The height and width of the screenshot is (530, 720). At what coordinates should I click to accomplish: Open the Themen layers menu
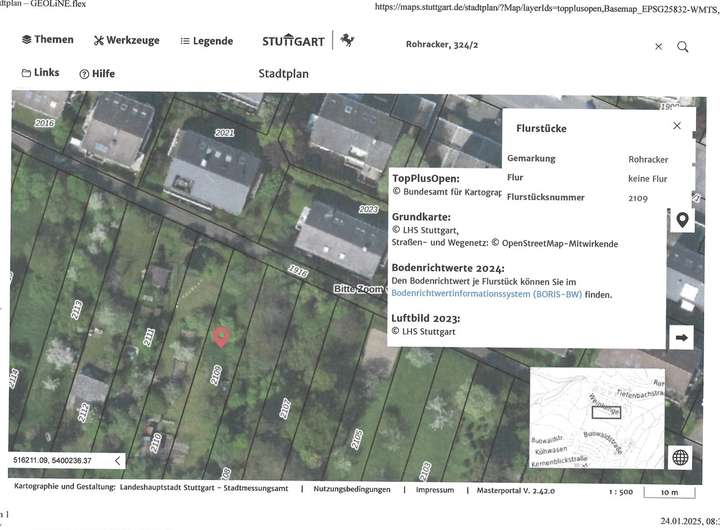pos(48,40)
